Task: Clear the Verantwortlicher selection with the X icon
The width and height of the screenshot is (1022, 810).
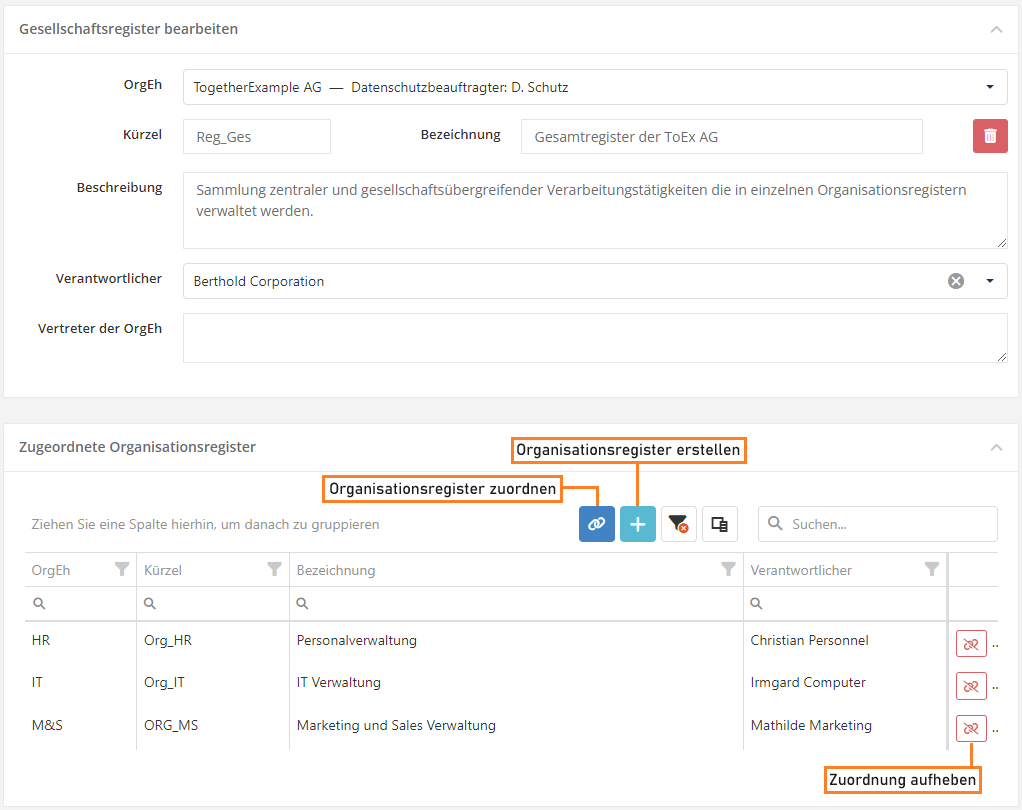Action: click(x=956, y=281)
